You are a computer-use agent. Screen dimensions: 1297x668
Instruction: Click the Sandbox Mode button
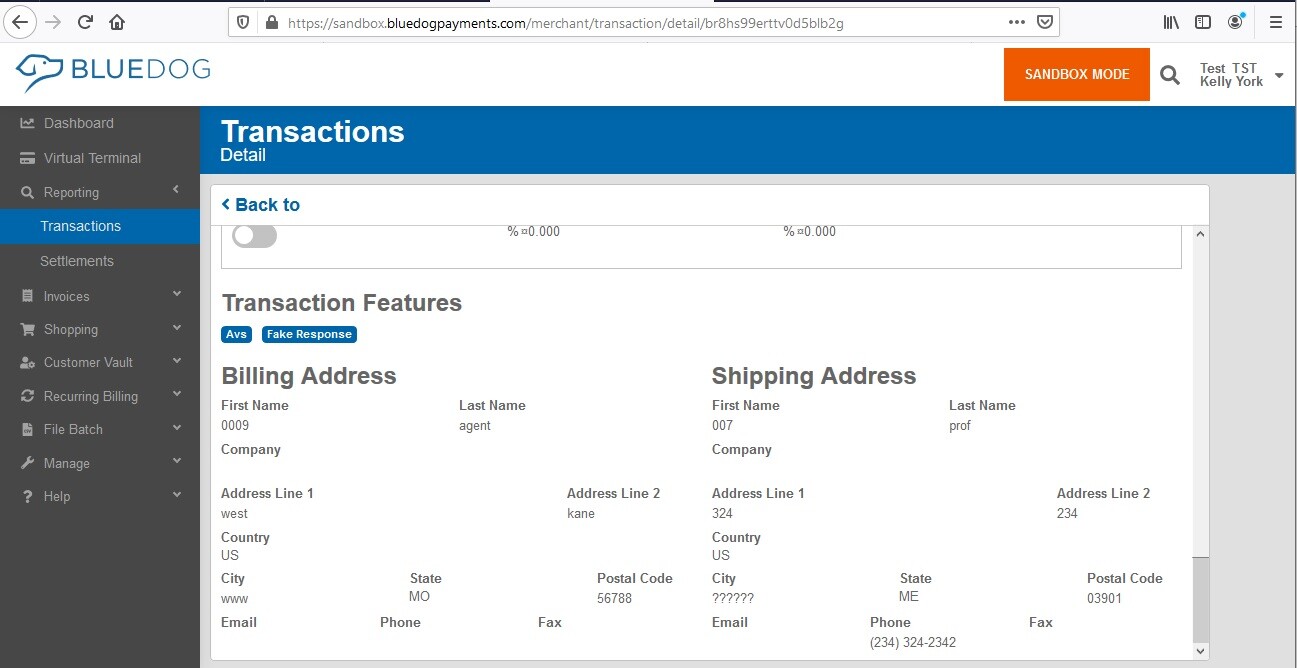tap(1076, 75)
